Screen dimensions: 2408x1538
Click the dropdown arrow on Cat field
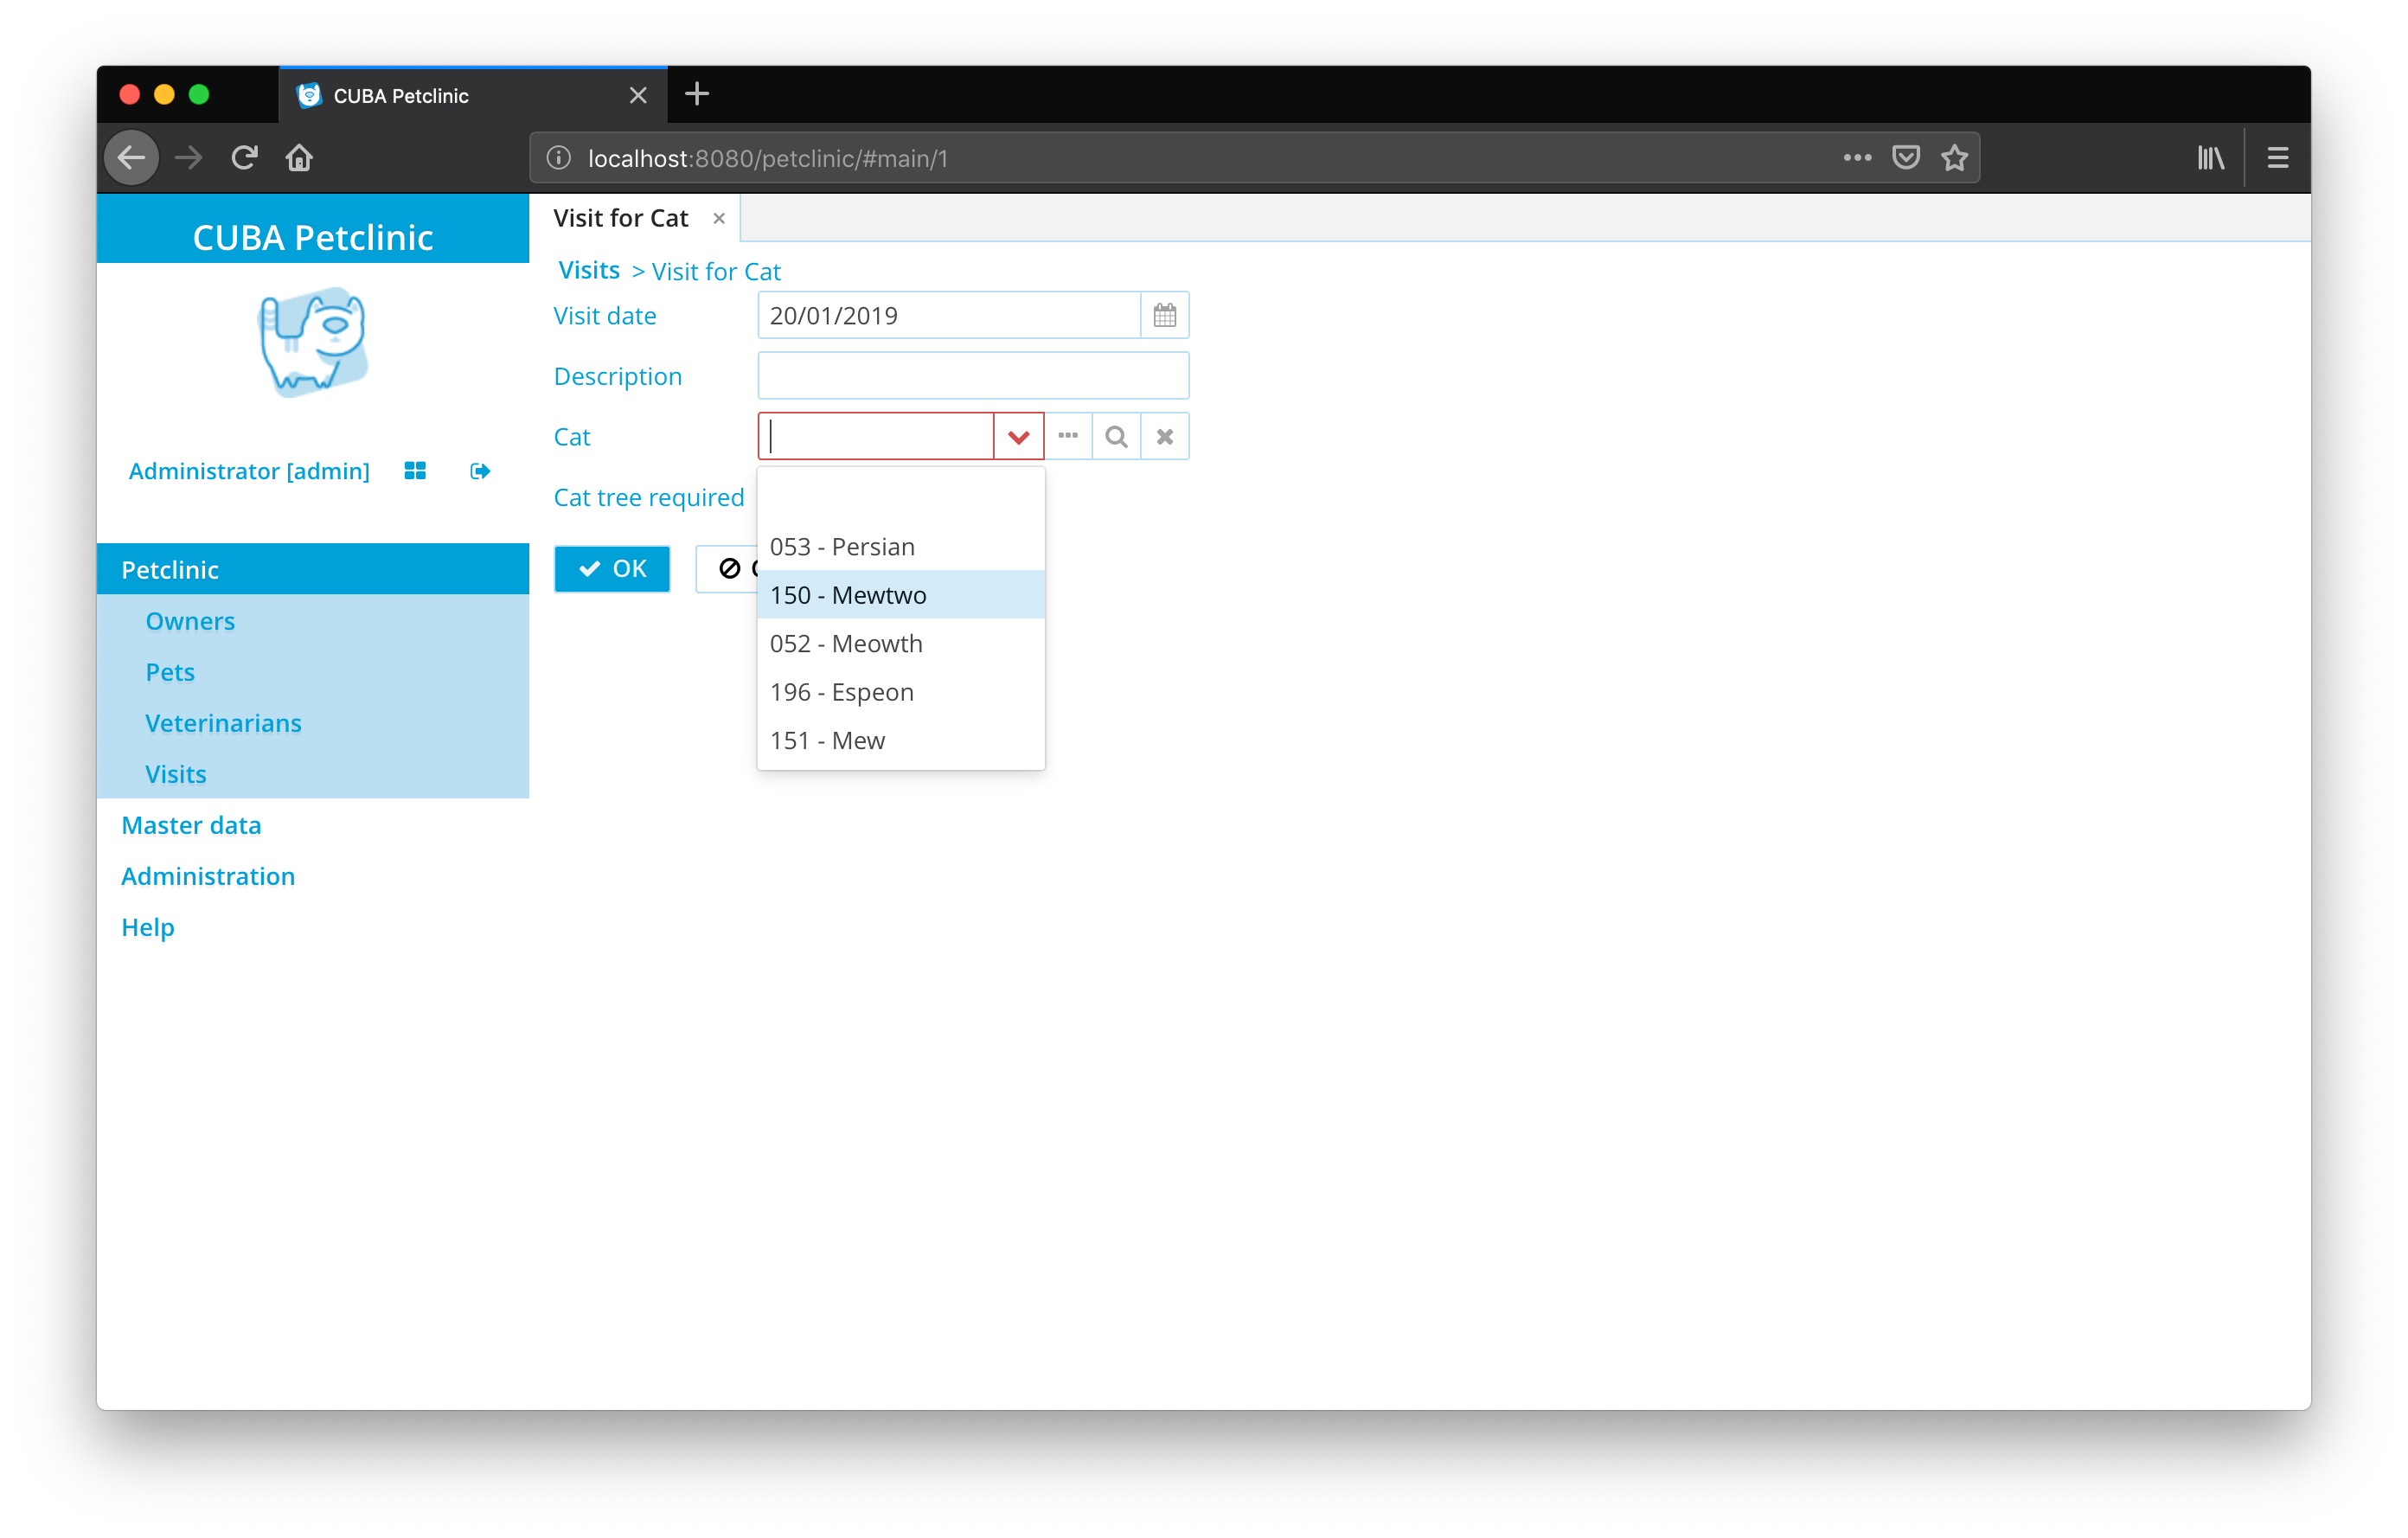coord(1020,435)
